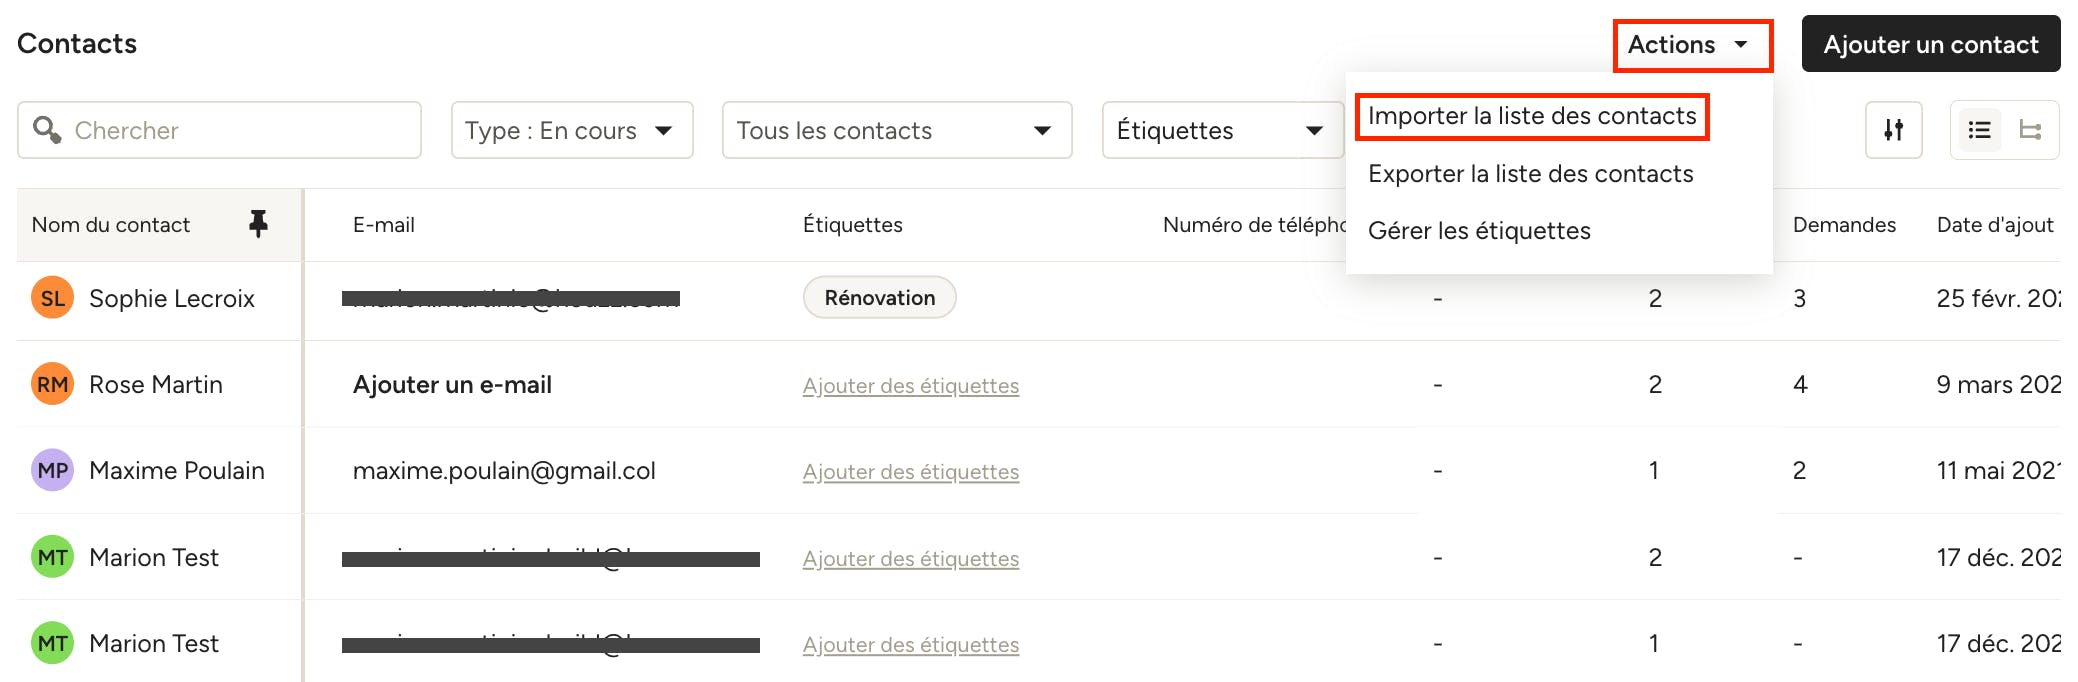The width and height of the screenshot is (2078, 682).
Task: Switch to list view icon
Action: [x=1979, y=130]
